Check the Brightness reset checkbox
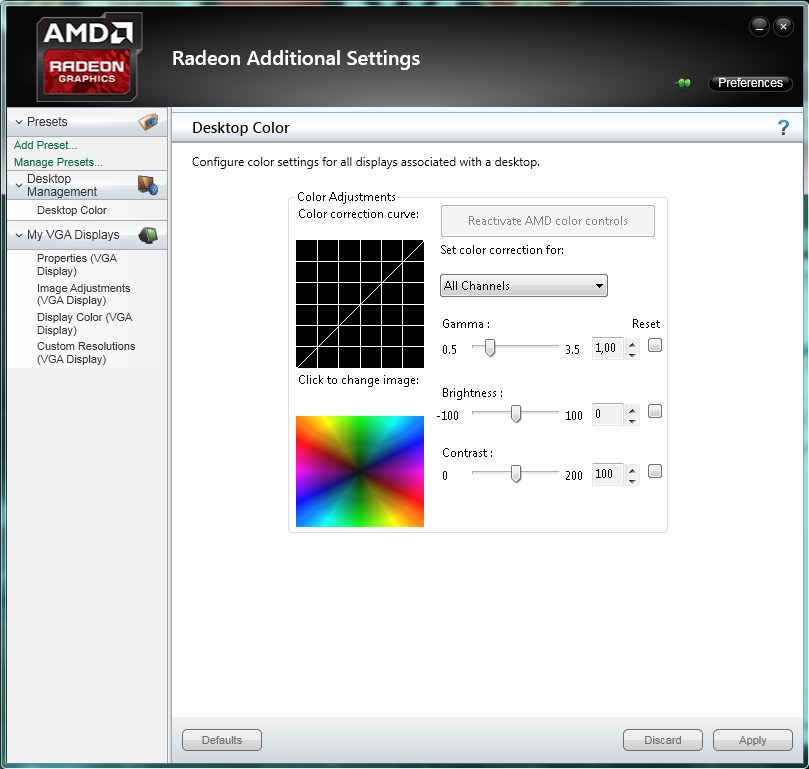 (655, 411)
